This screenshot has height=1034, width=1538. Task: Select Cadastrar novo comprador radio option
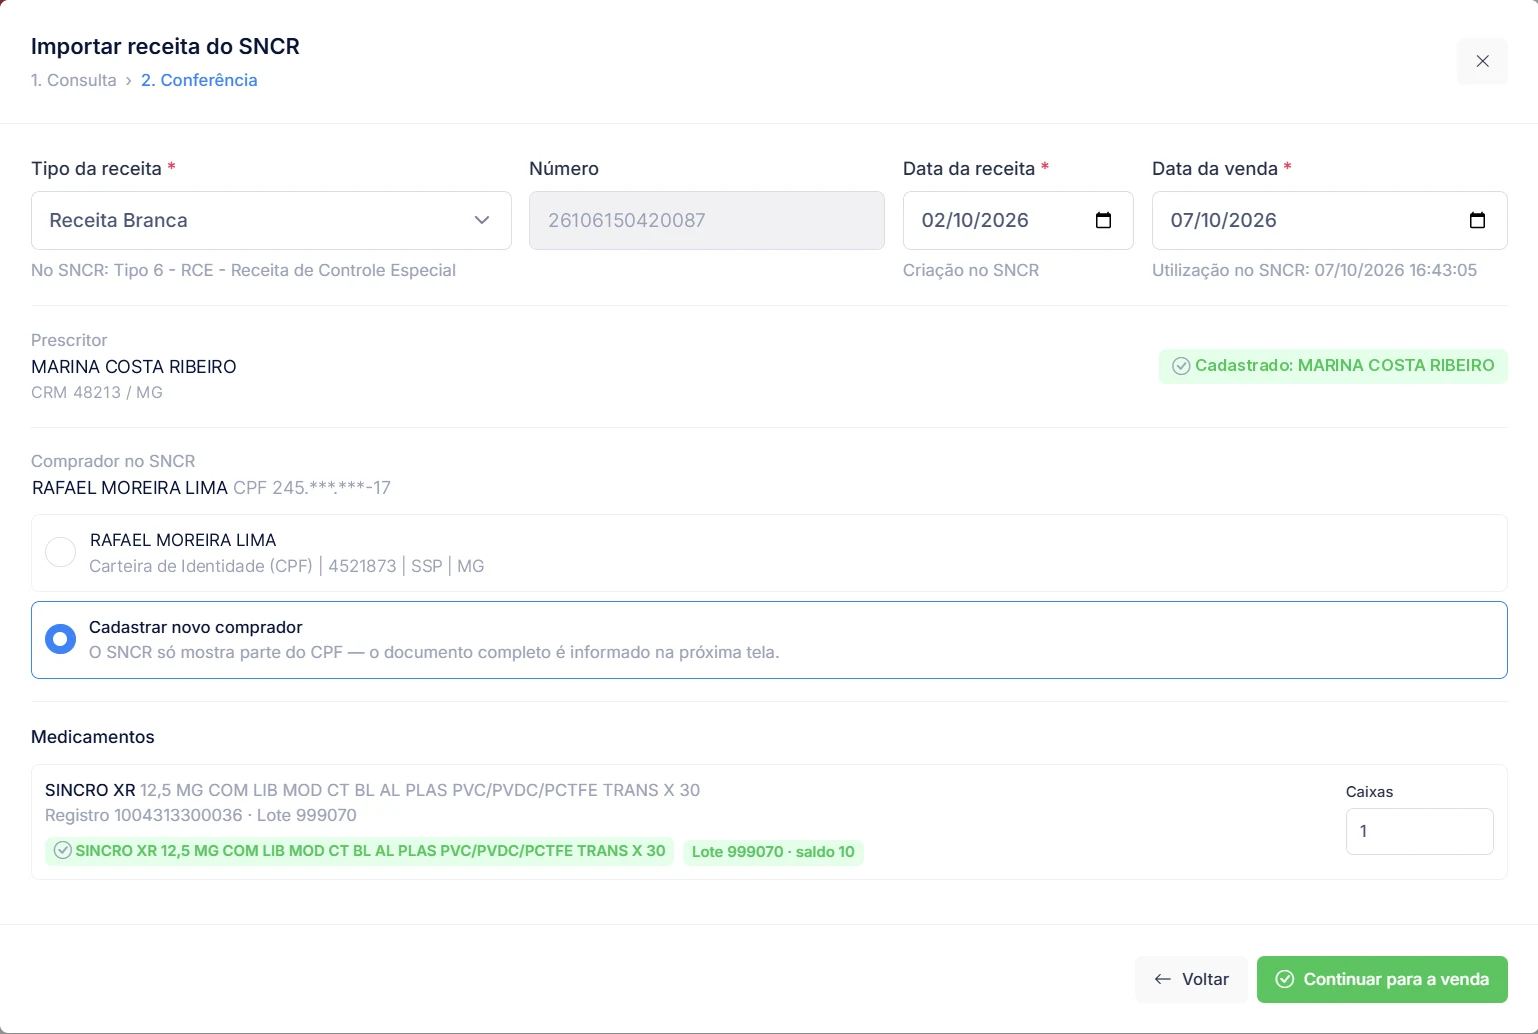coord(61,639)
